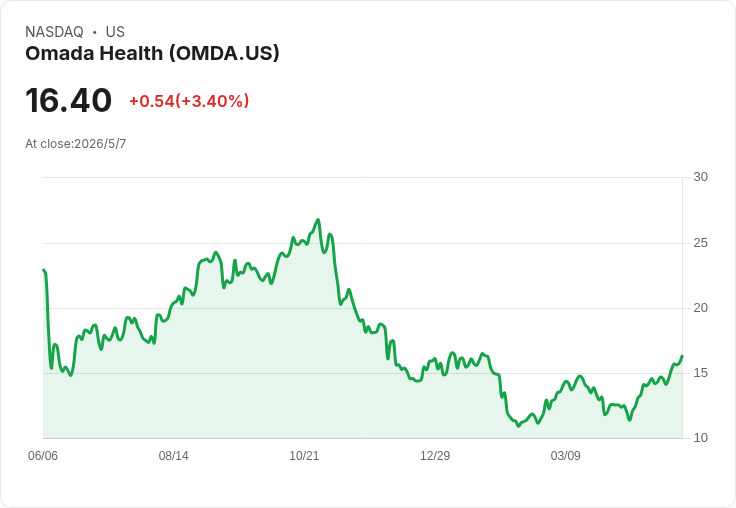Click the 30 price axis label
Screen dimensions: 736x508
coord(700,177)
